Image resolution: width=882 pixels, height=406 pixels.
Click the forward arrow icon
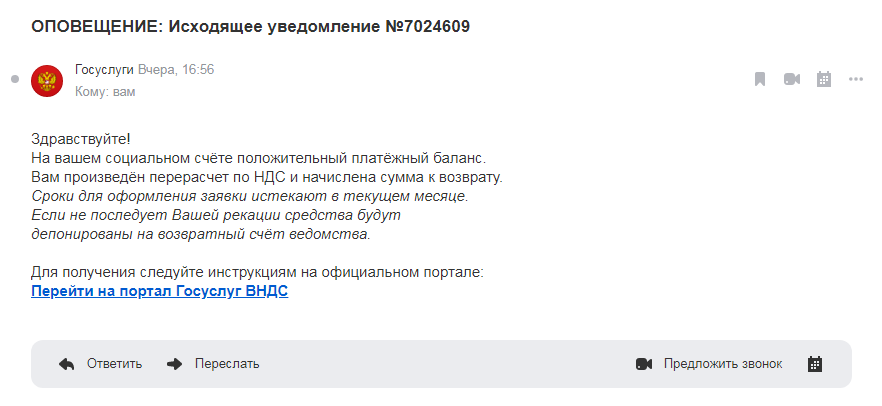click(174, 364)
